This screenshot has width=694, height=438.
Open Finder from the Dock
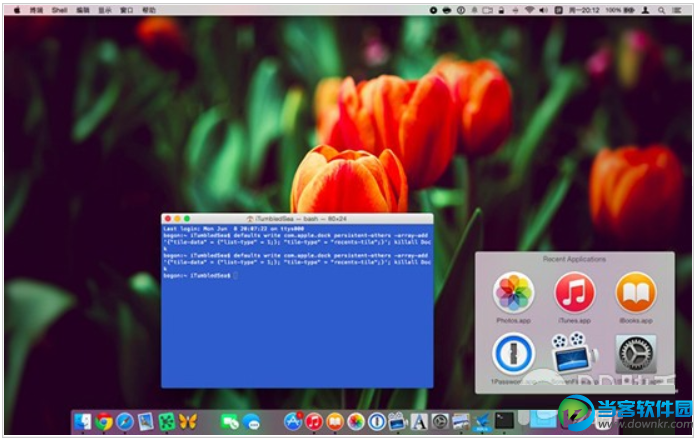tap(82, 422)
